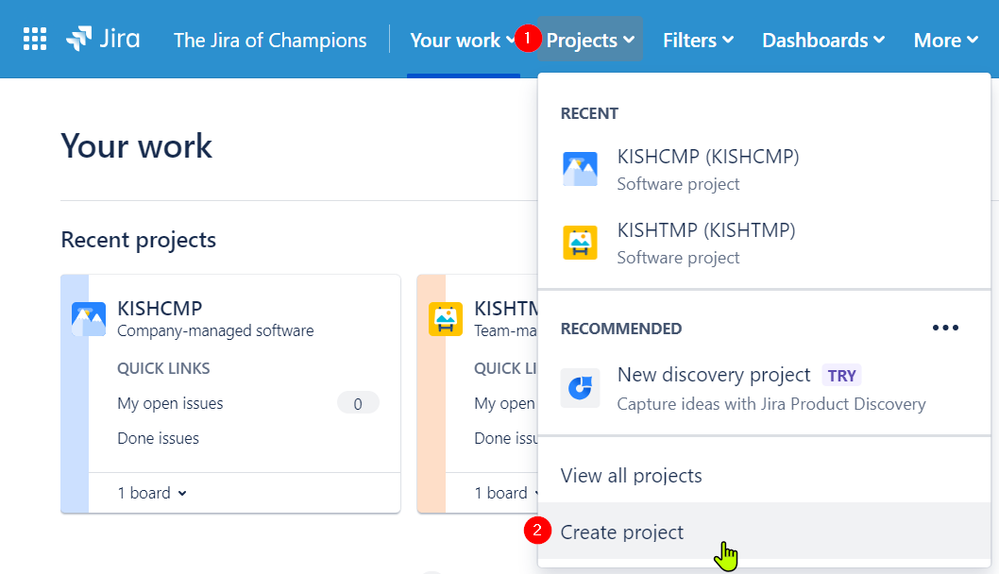Viewport: 999px width, 574px height.
Task: Click the Recent projects heading
Action: (x=138, y=240)
